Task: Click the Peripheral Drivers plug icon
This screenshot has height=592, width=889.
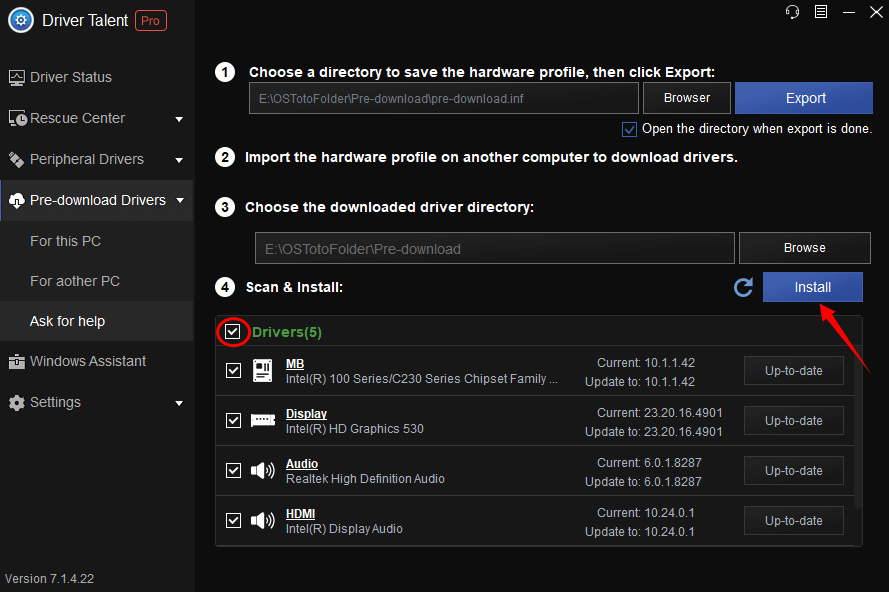Action: coord(16,160)
